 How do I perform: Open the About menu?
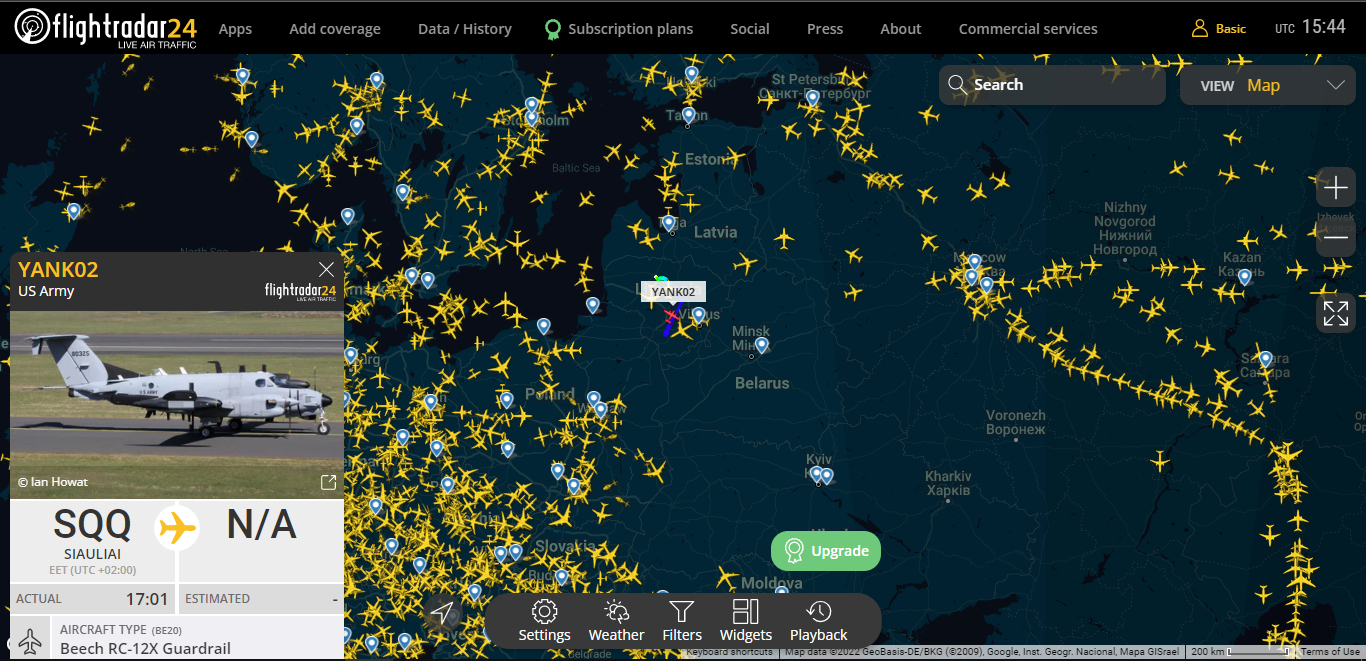coord(901,29)
